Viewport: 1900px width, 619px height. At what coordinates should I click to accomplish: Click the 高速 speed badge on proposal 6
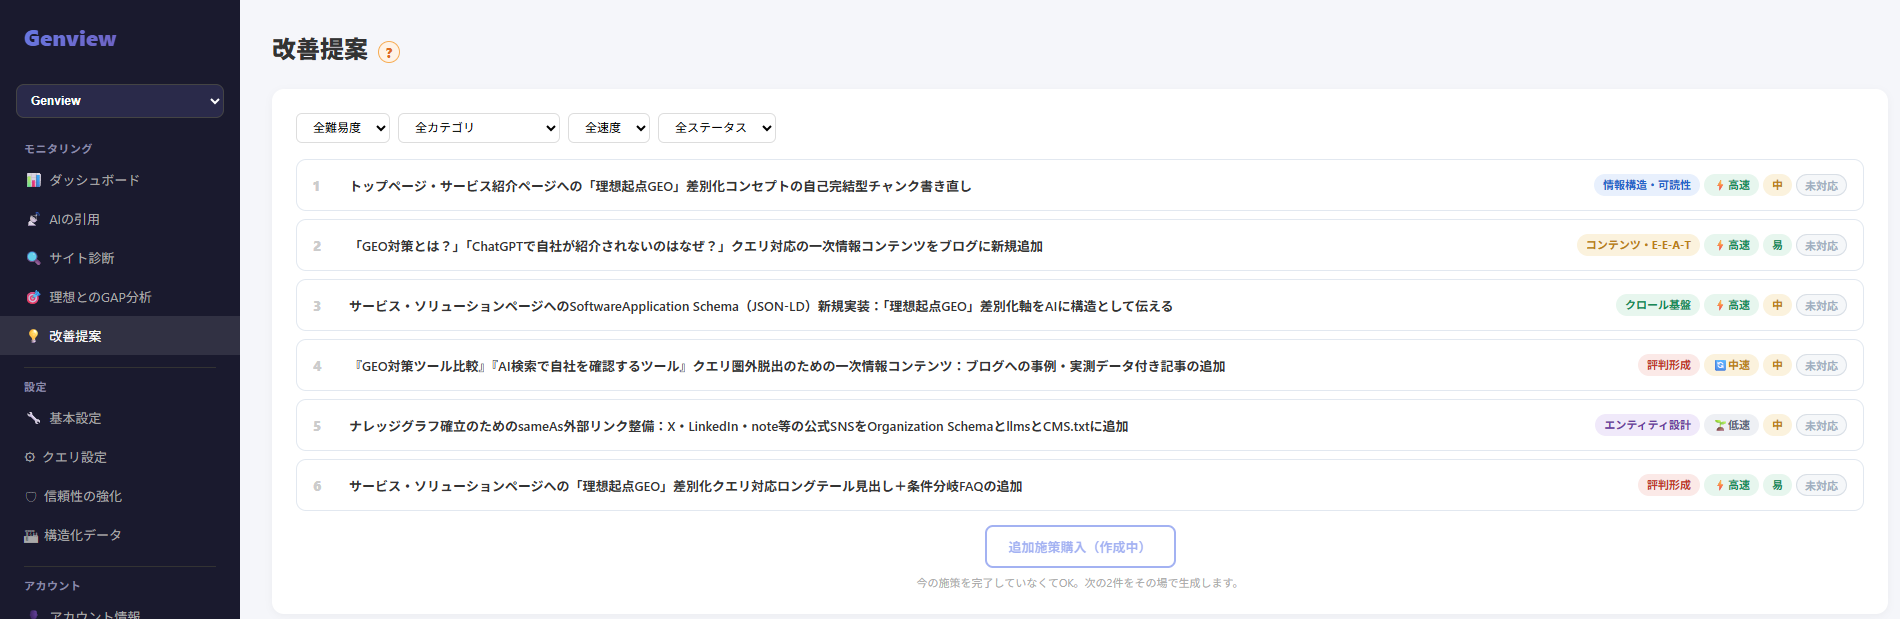(x=1733, y=485)
